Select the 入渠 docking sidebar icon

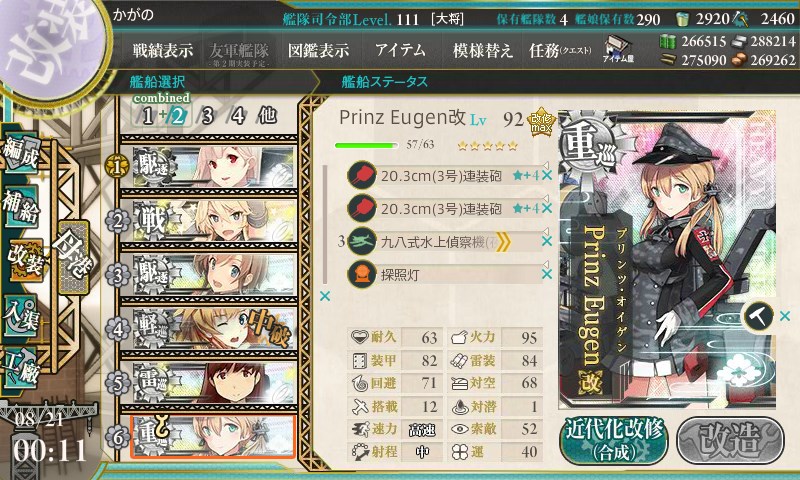(21, 316)
